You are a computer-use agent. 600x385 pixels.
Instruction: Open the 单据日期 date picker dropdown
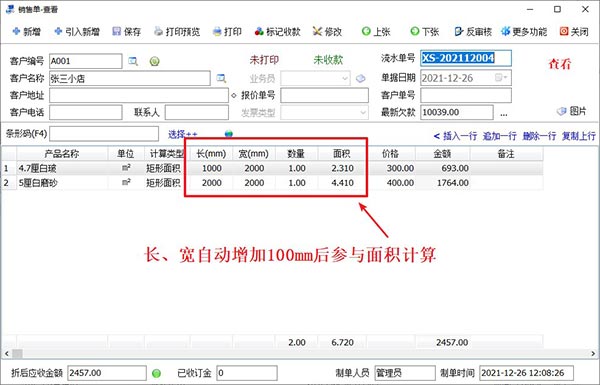pyautogui.click(x=501, y=78)
